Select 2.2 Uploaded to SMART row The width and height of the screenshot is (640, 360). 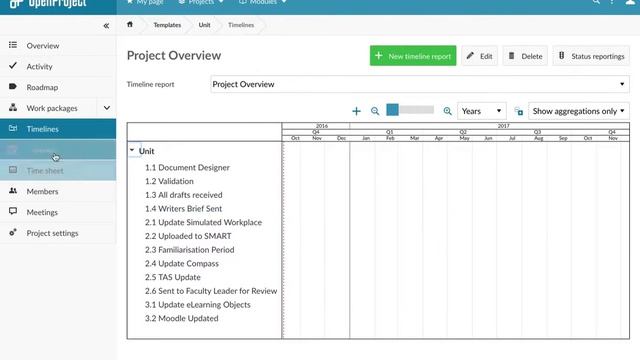click(x=188, y=236)
